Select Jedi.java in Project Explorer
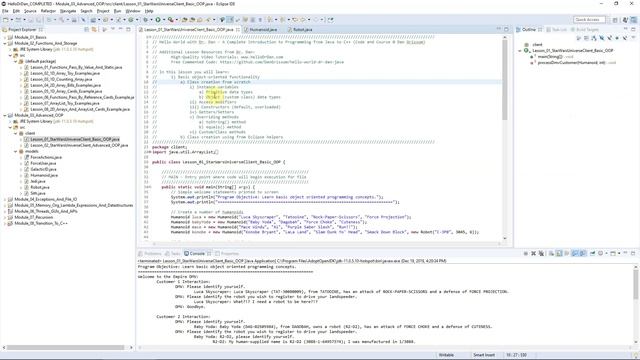Viewport: 640px width, 360px height. click(x=38, y=181)
